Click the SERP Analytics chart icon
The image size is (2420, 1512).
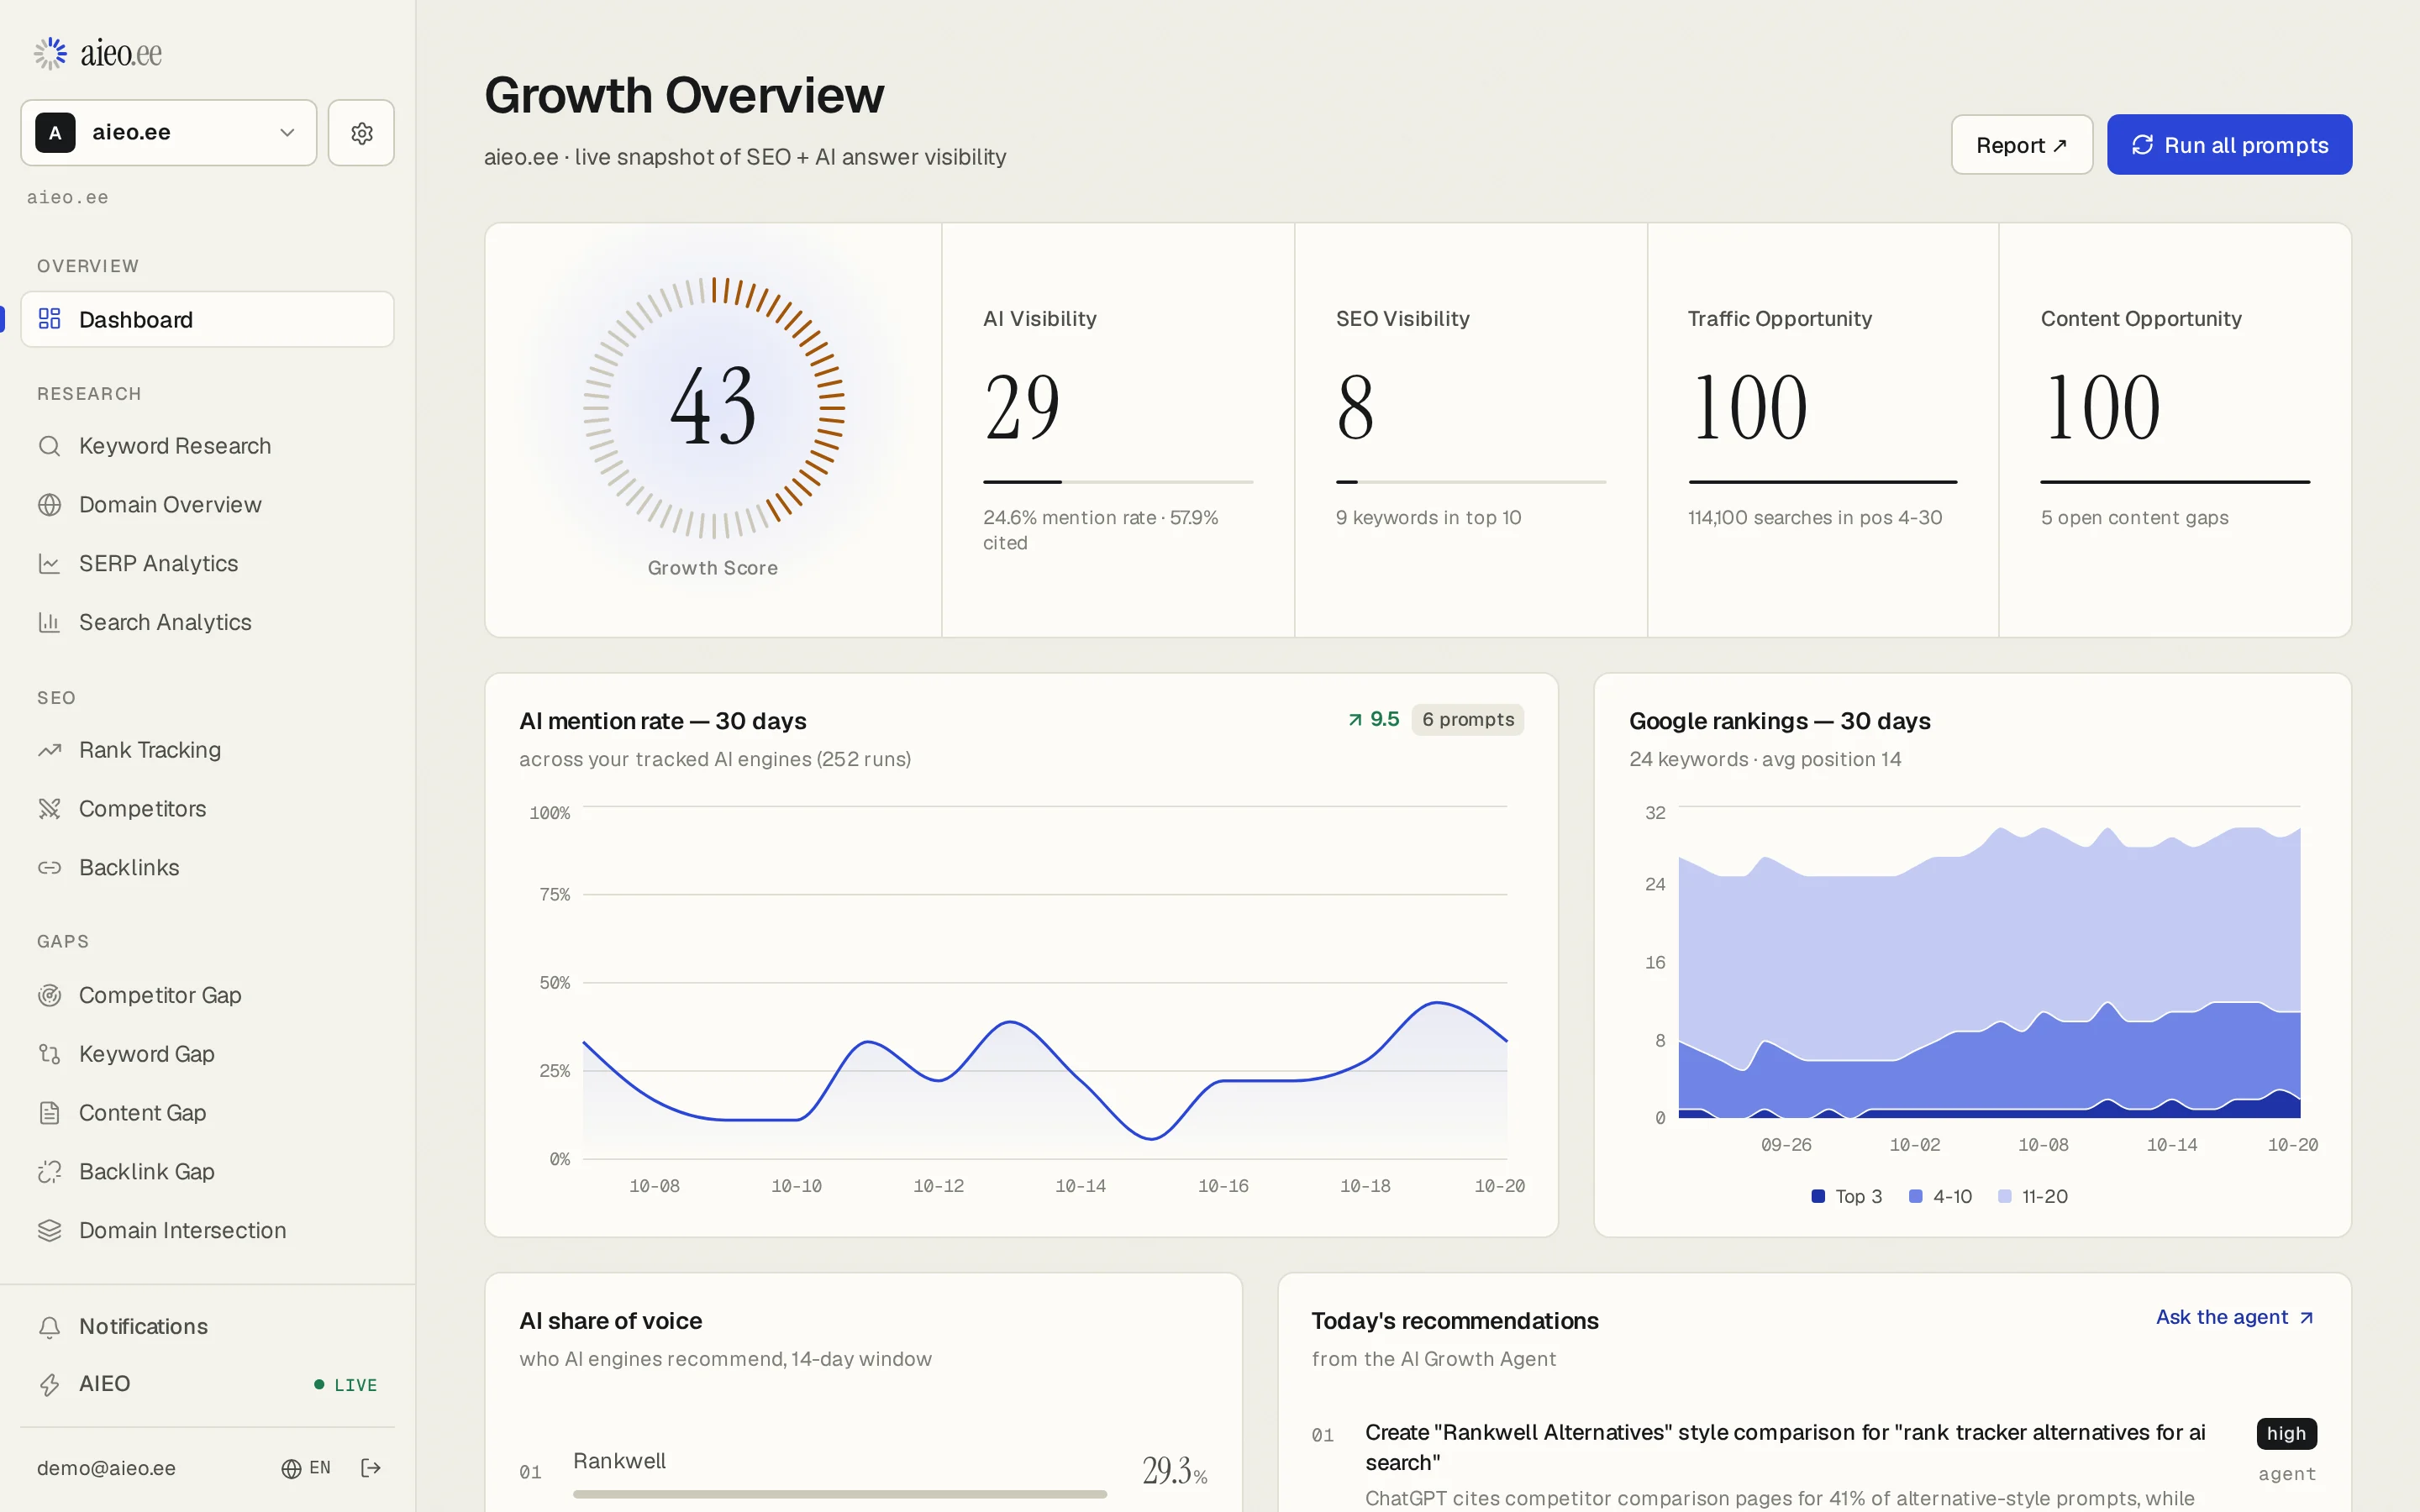[49, 564]
